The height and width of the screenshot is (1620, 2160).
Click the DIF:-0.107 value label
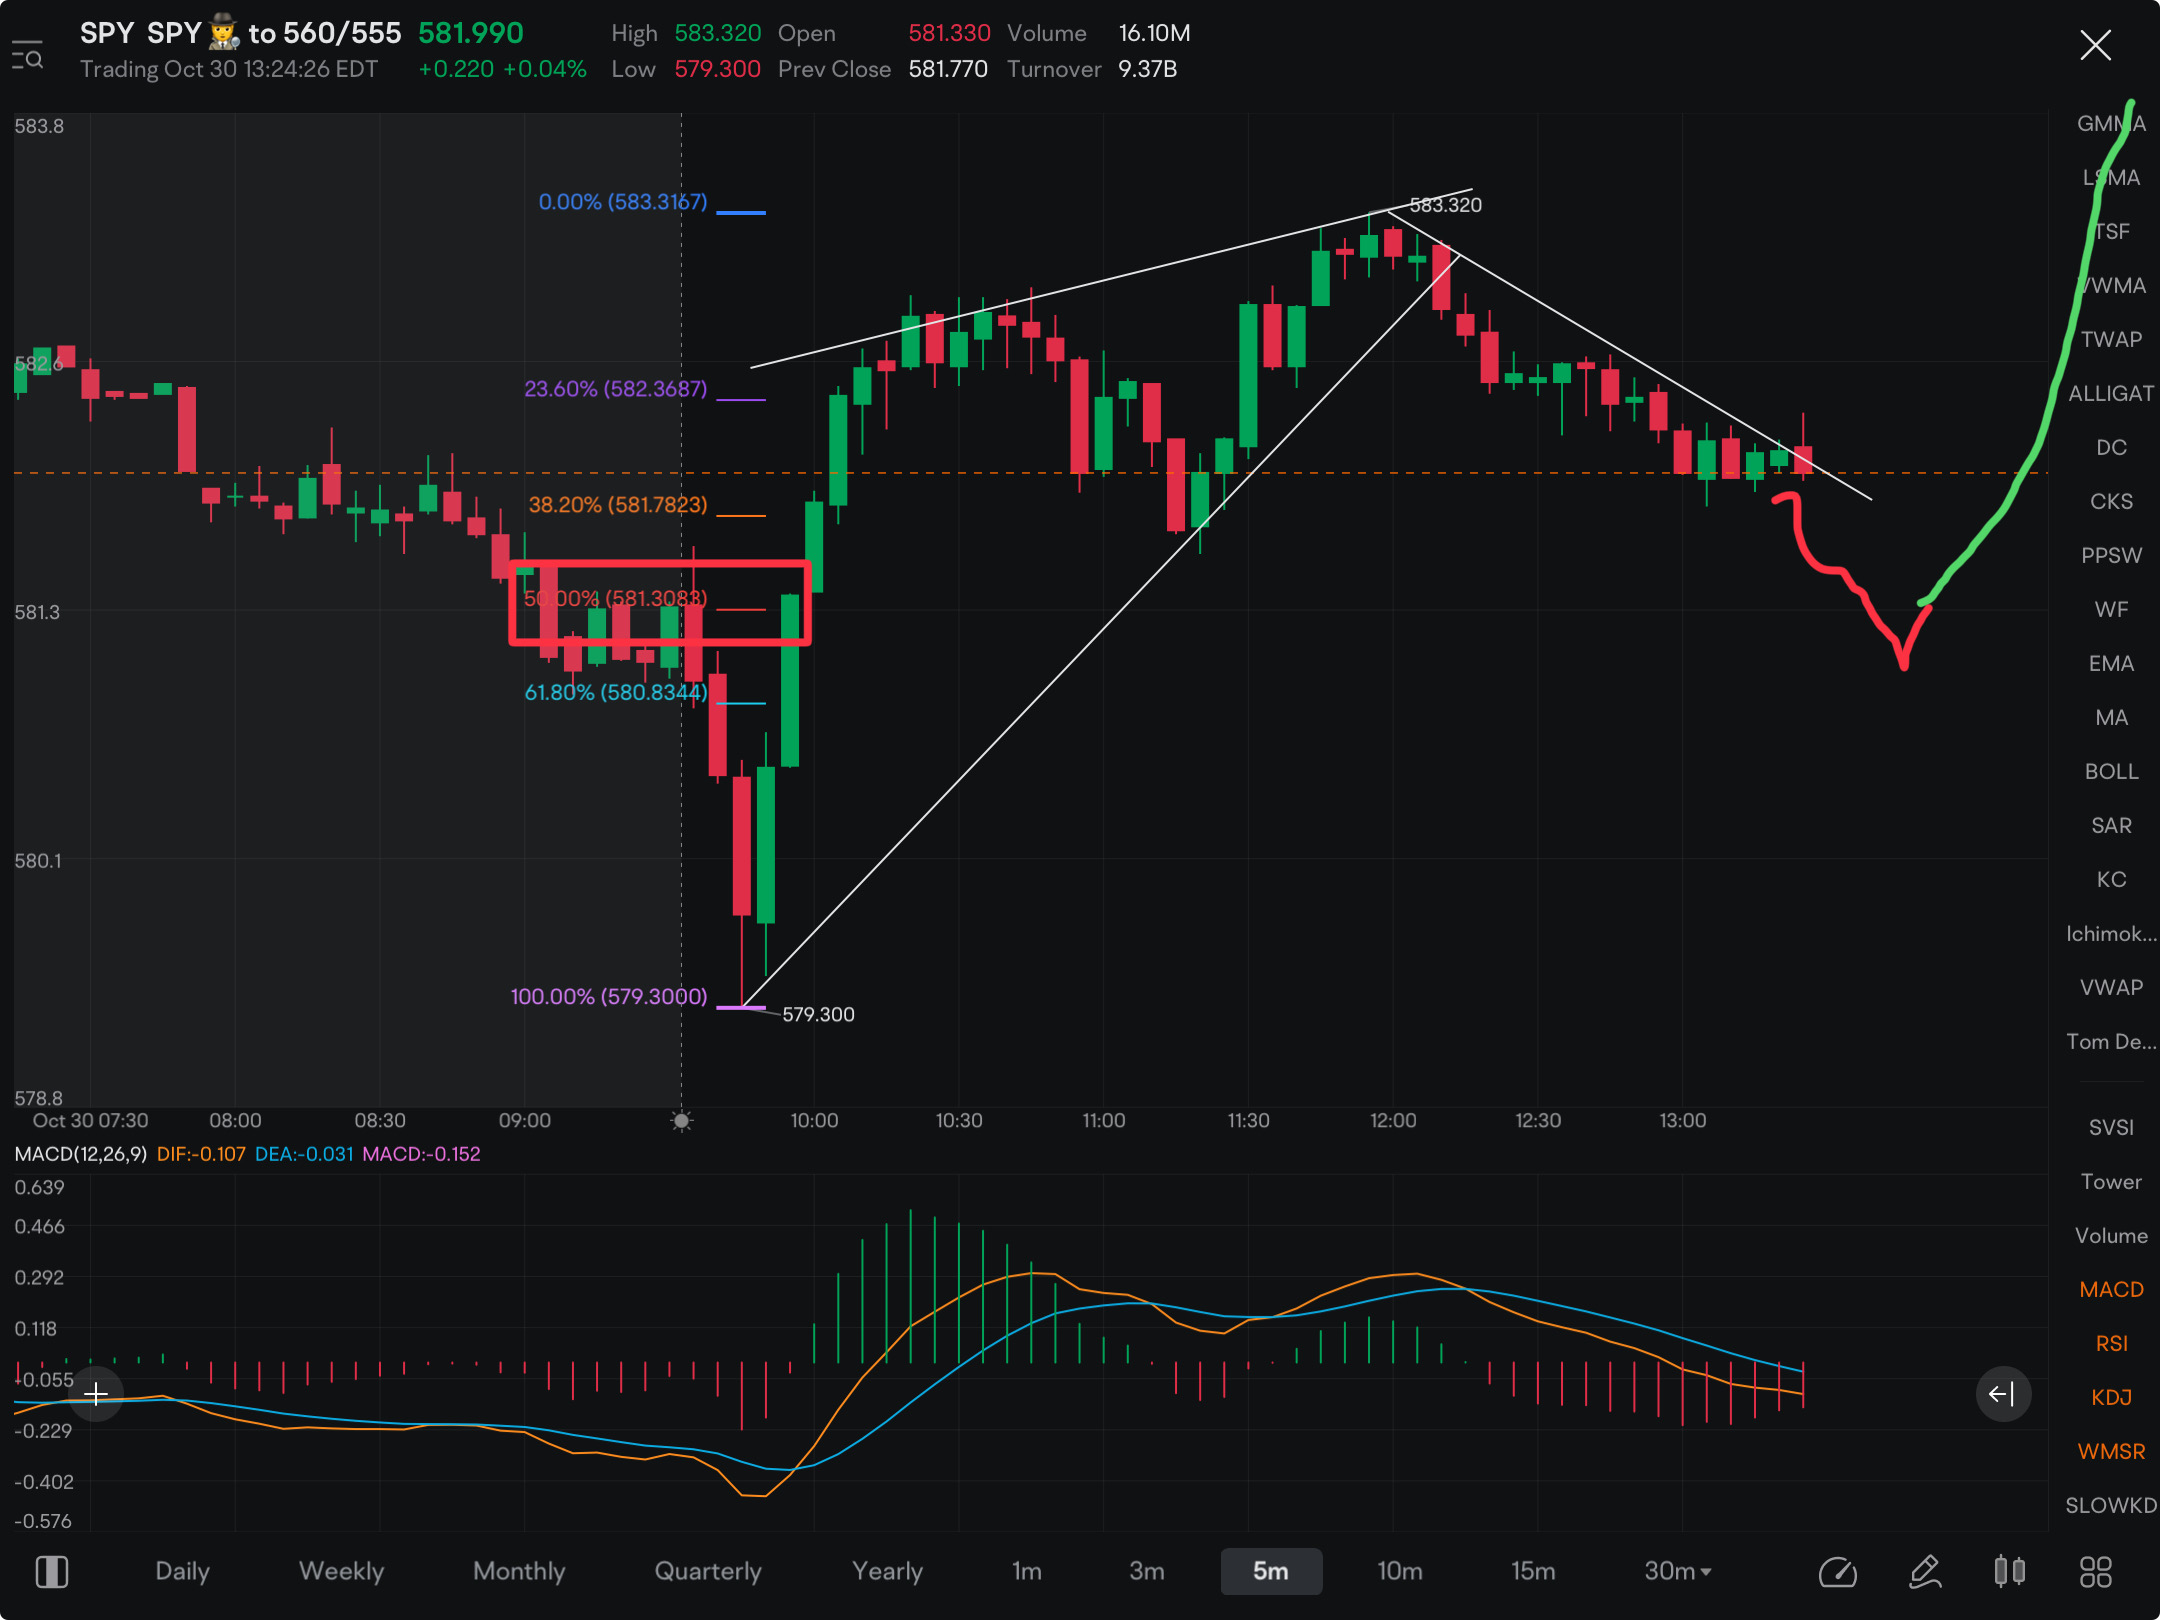pos(201,1154)
